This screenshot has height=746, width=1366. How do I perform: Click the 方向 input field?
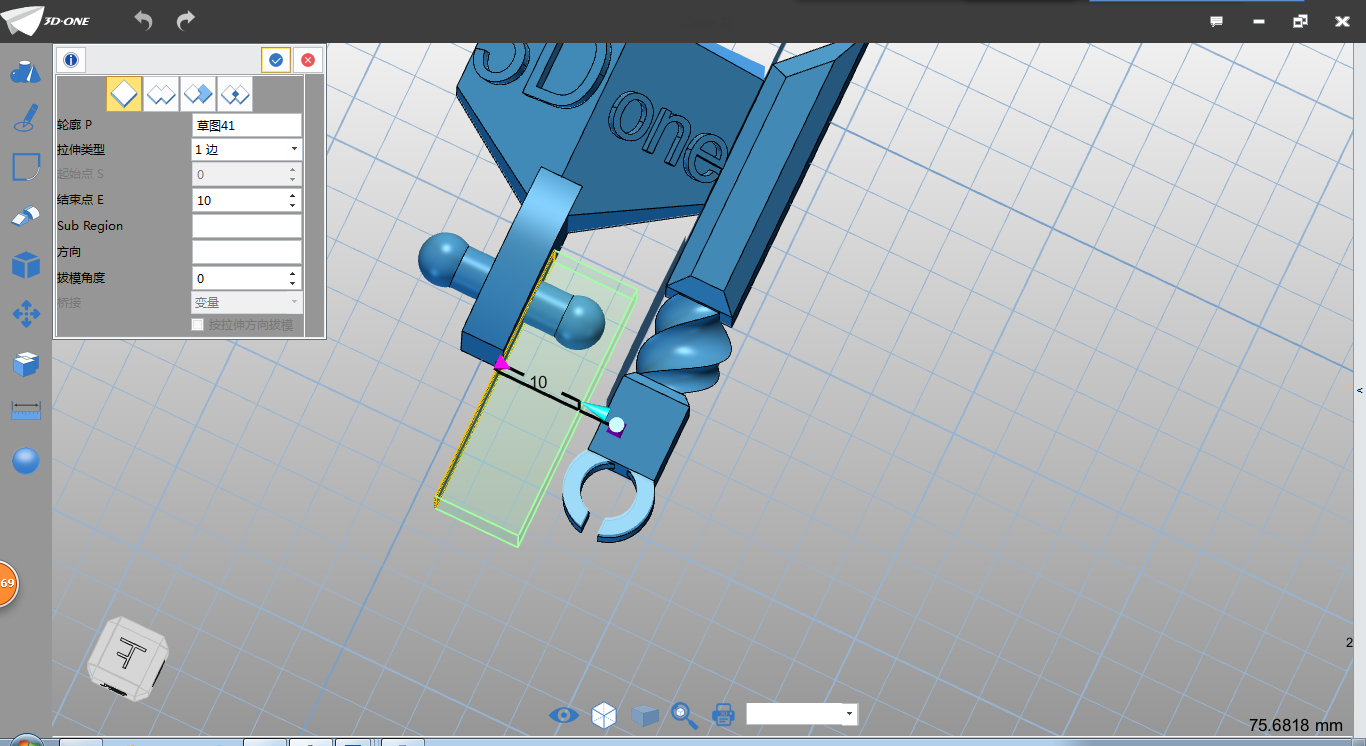[x=246, y=252]
